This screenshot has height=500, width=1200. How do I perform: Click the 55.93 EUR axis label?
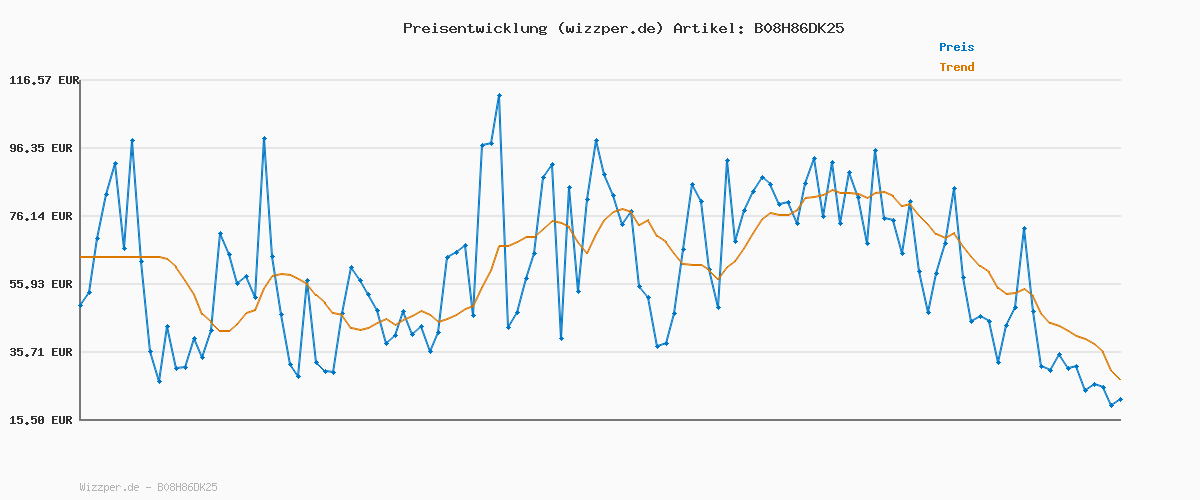point(44,284)
